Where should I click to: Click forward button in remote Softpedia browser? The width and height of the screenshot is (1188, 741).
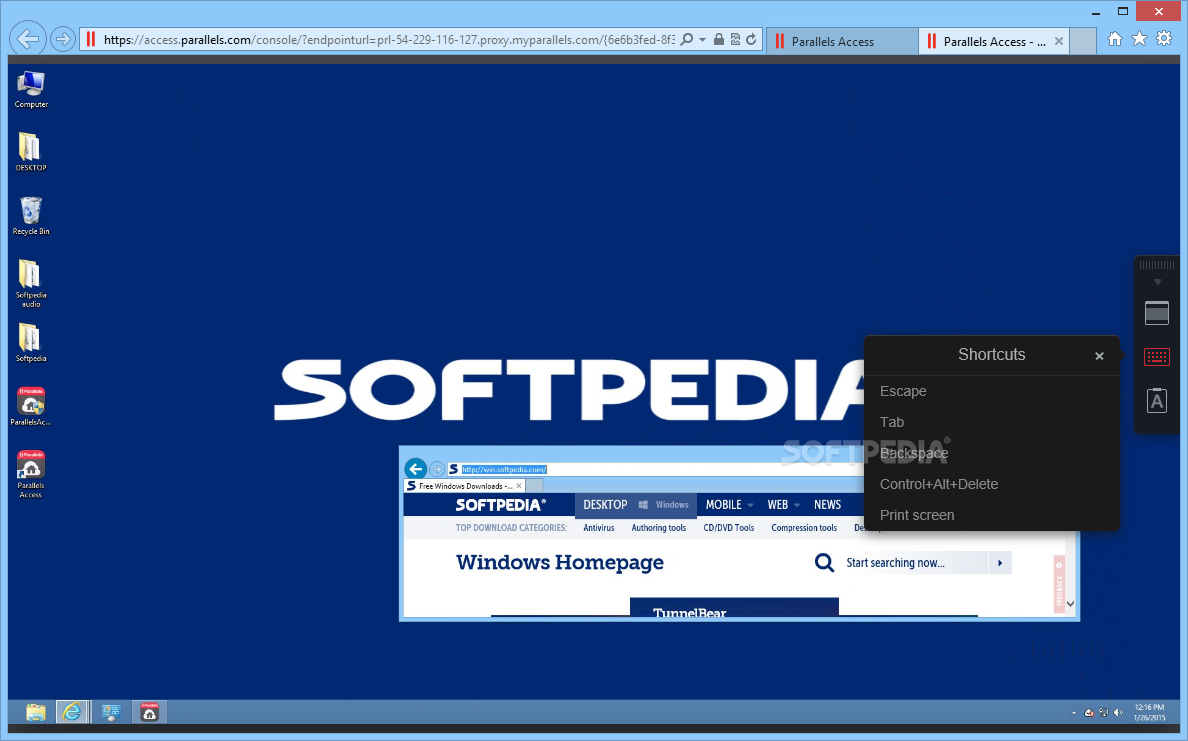click(x=437, y=469)
